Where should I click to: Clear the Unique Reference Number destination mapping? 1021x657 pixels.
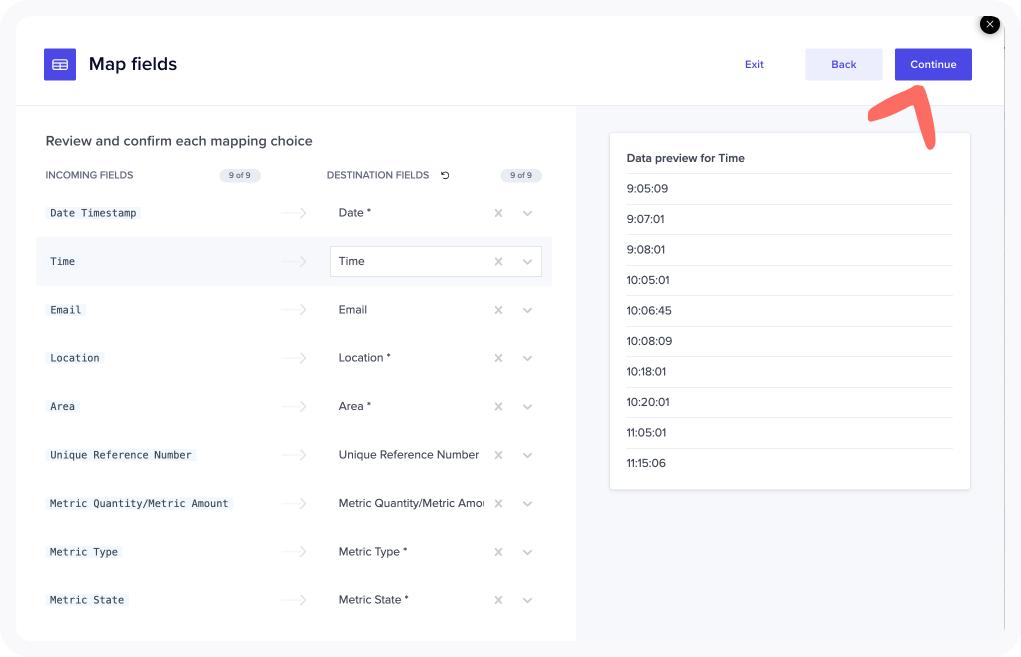498,455
